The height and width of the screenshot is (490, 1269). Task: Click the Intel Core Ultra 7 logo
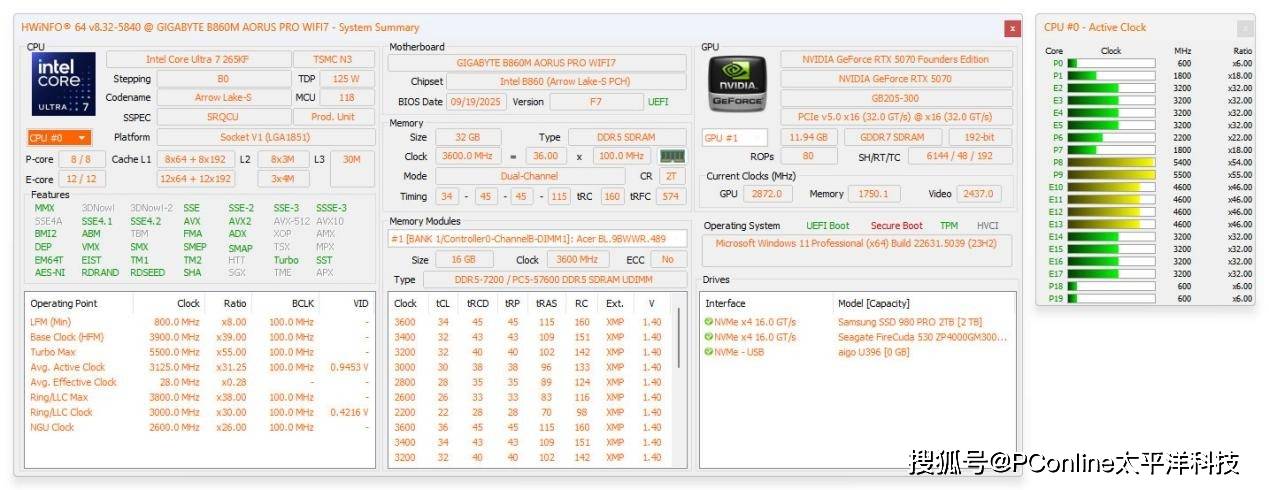65,83
